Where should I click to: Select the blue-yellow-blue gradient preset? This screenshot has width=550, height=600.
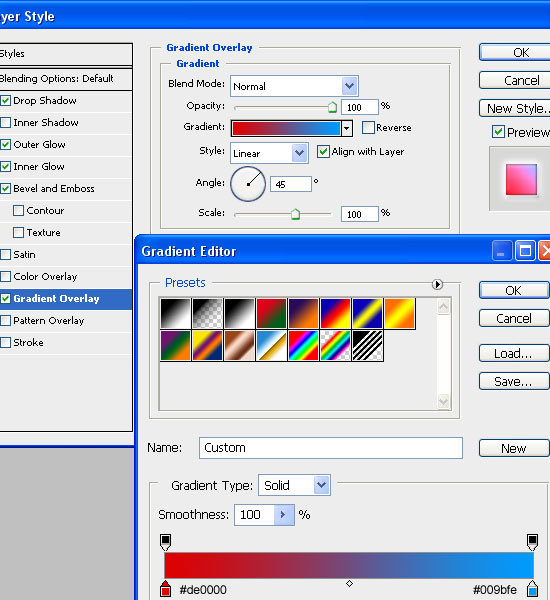[x=367, y=314]
